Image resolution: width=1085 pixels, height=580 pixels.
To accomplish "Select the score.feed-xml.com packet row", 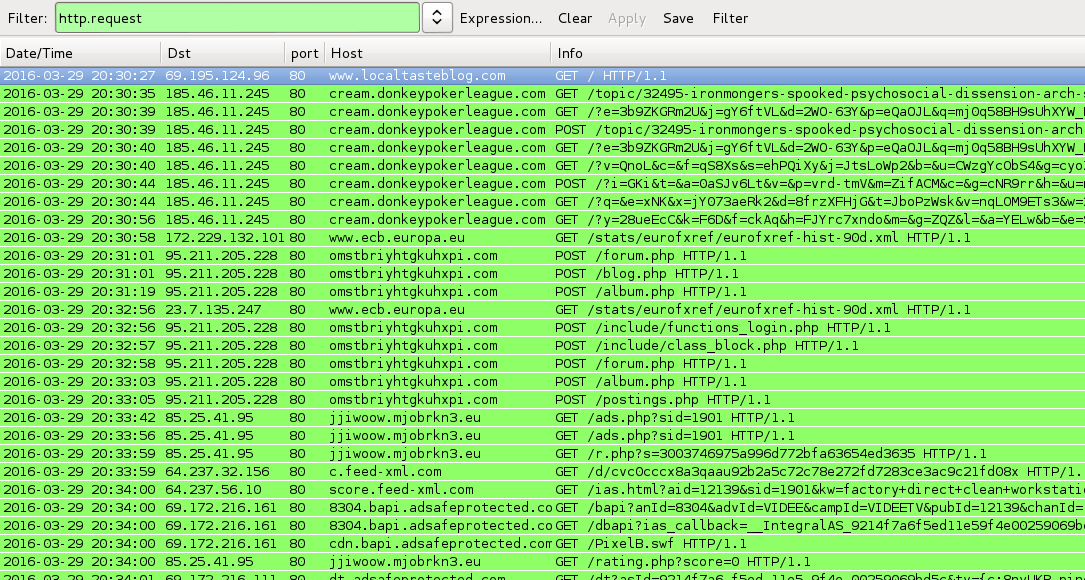I will (x=401, y=489).
